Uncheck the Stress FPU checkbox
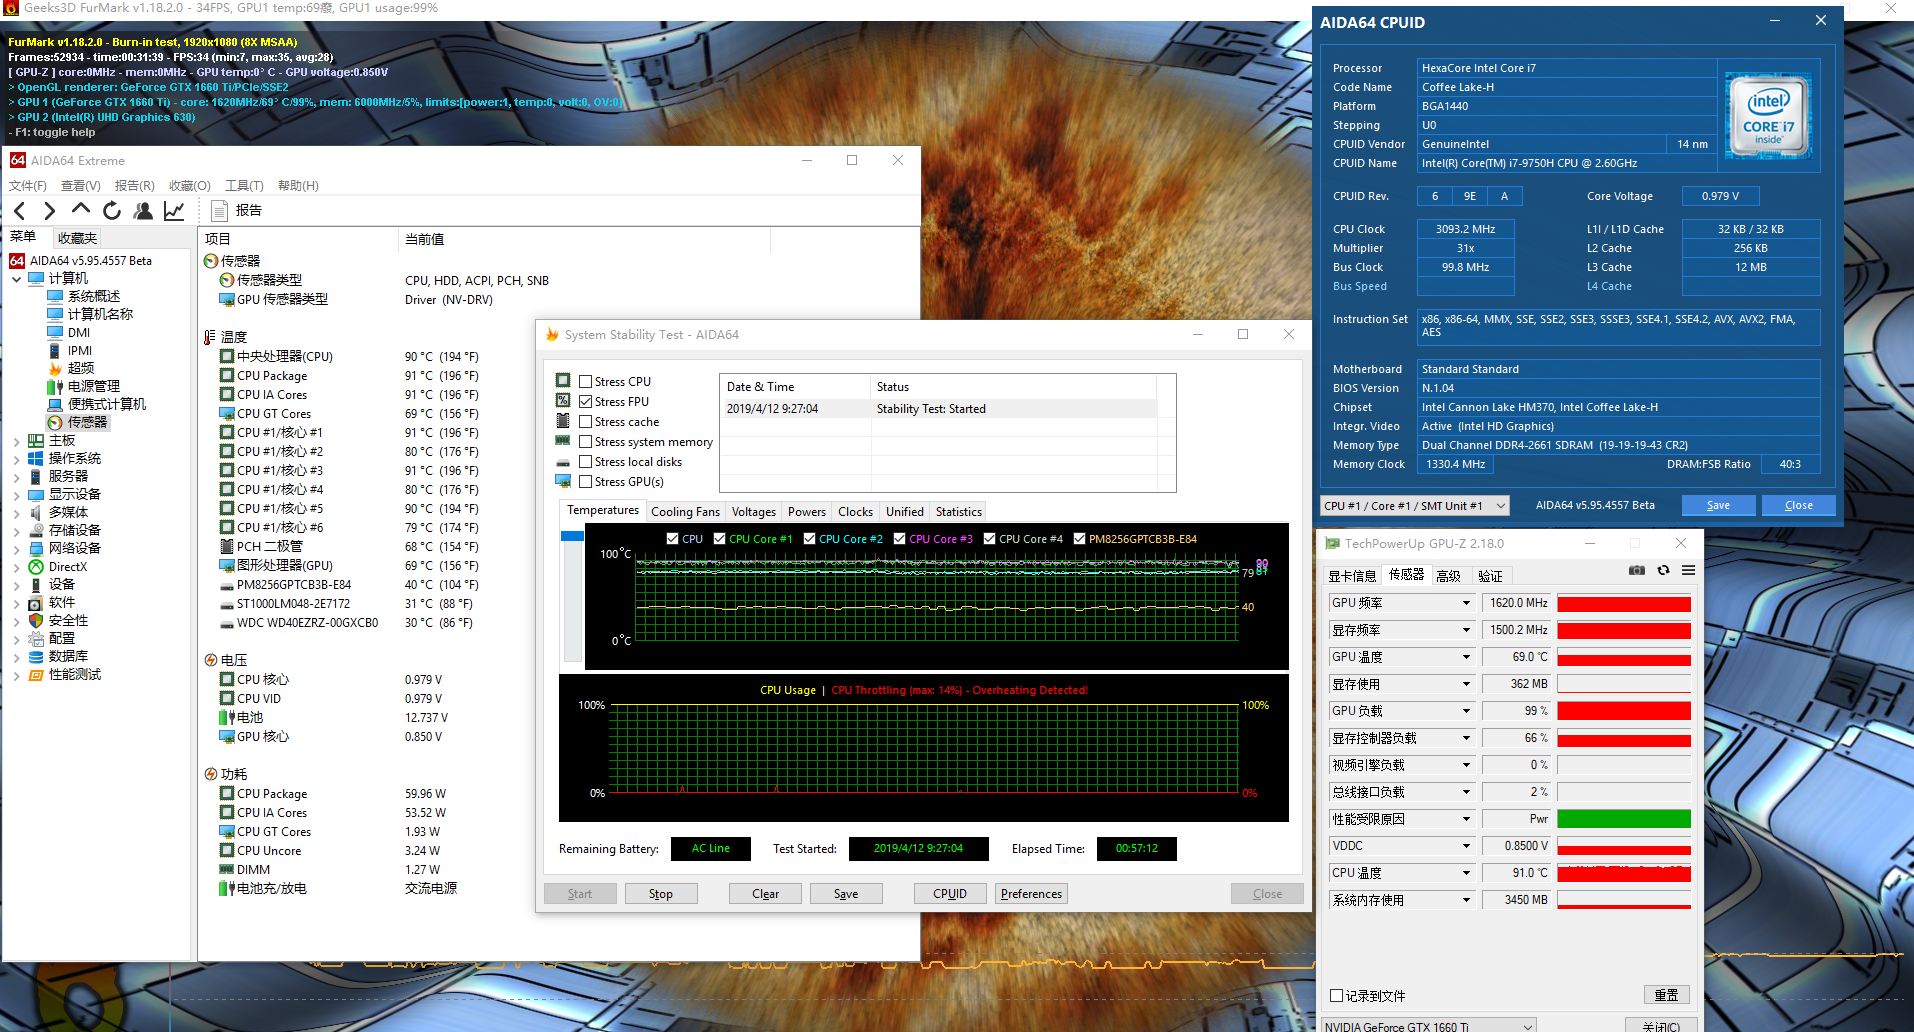 pos(586,402)
